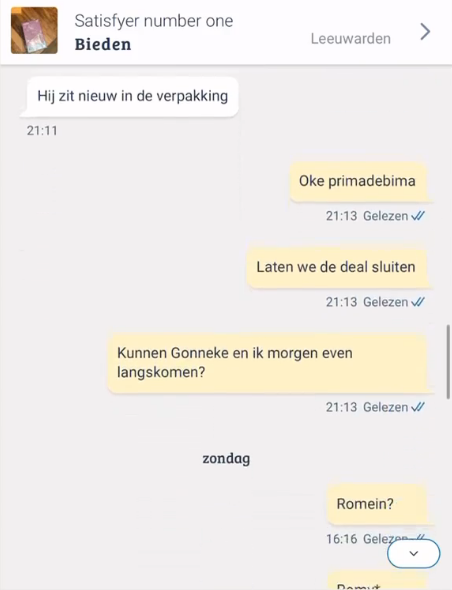The width and height of the screenshot is (452, 590).
Task: Click the "Gelezen" status under "Oke primadebima"
Action: click(x=385, y=216)
